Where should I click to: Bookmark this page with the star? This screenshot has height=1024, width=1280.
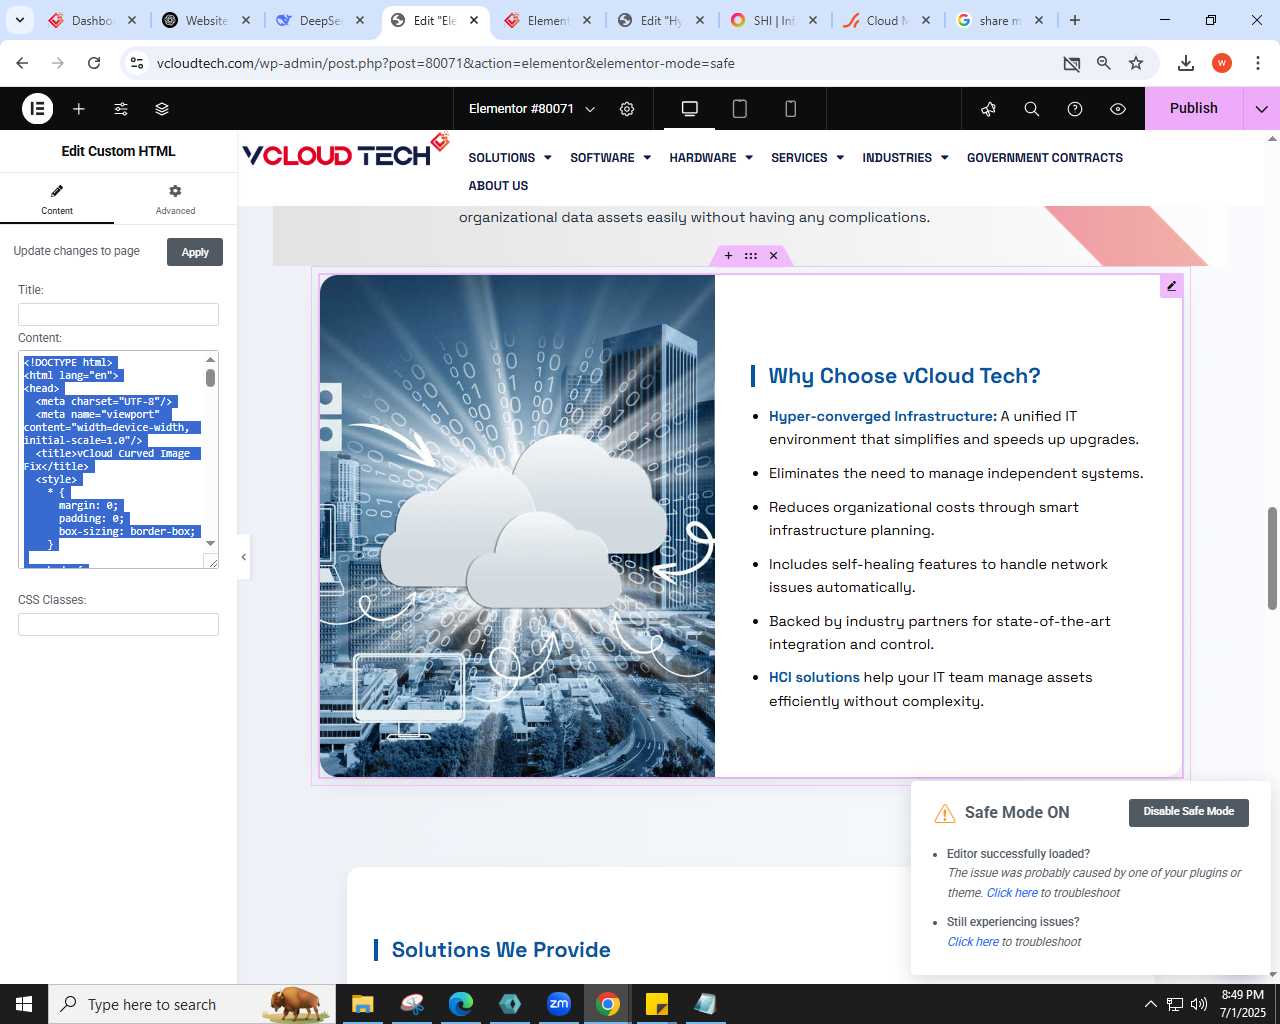point(1136,63)
